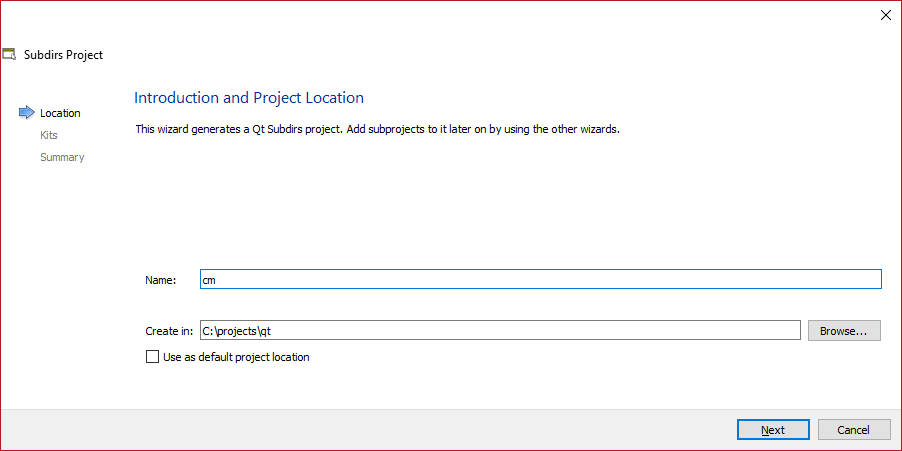Screen dimensions: 902x451
Task: Click into the Create in path field
Action: [500, 330]
